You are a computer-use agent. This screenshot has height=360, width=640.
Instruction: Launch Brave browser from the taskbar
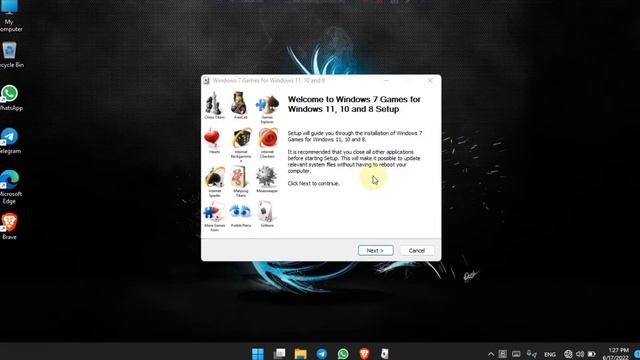pyautogui.click(x=364, y=353)
